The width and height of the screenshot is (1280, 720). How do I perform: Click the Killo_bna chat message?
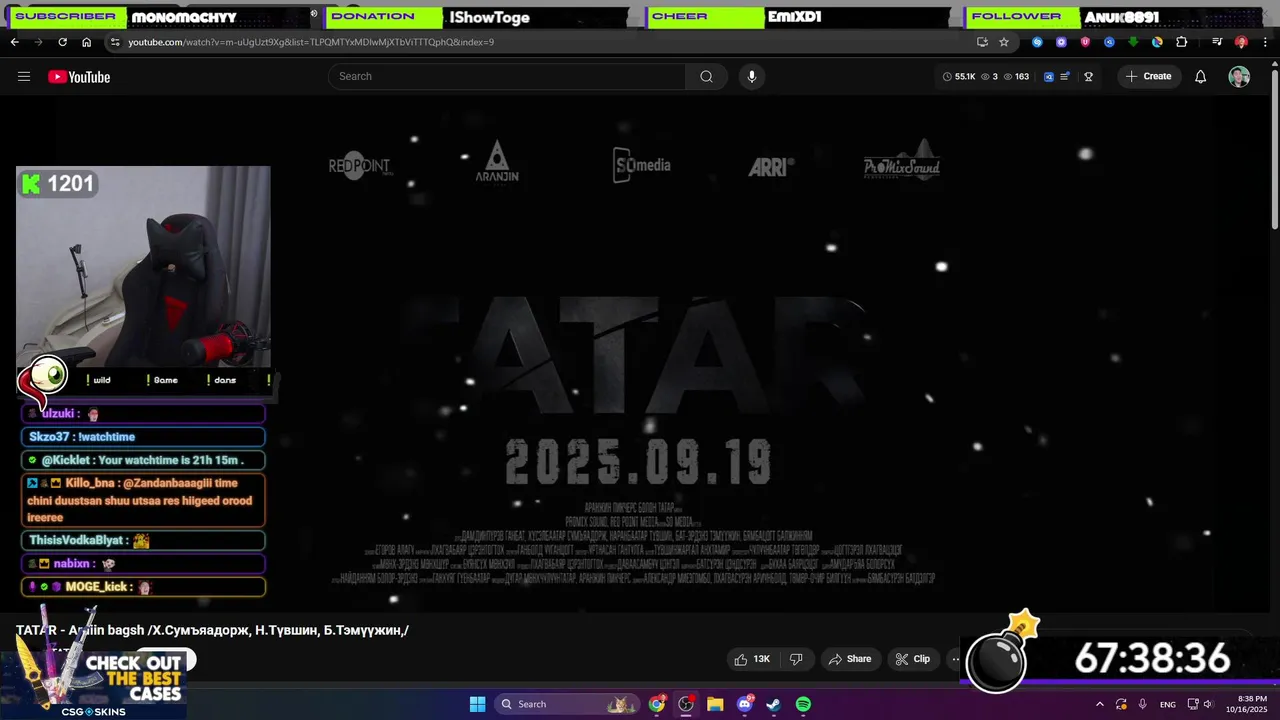(143, 500)
